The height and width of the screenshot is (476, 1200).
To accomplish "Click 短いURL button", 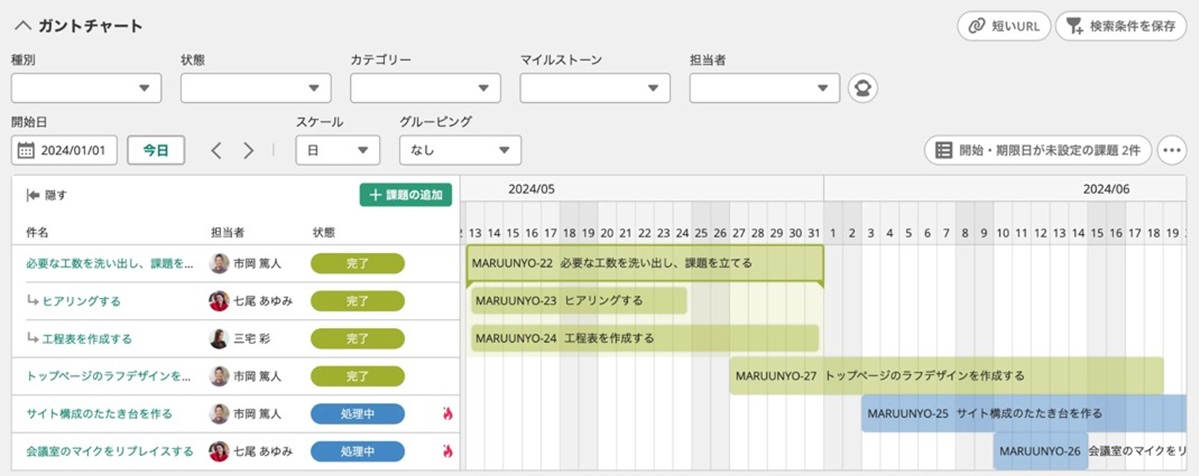I will click(x=1004, y=26).
